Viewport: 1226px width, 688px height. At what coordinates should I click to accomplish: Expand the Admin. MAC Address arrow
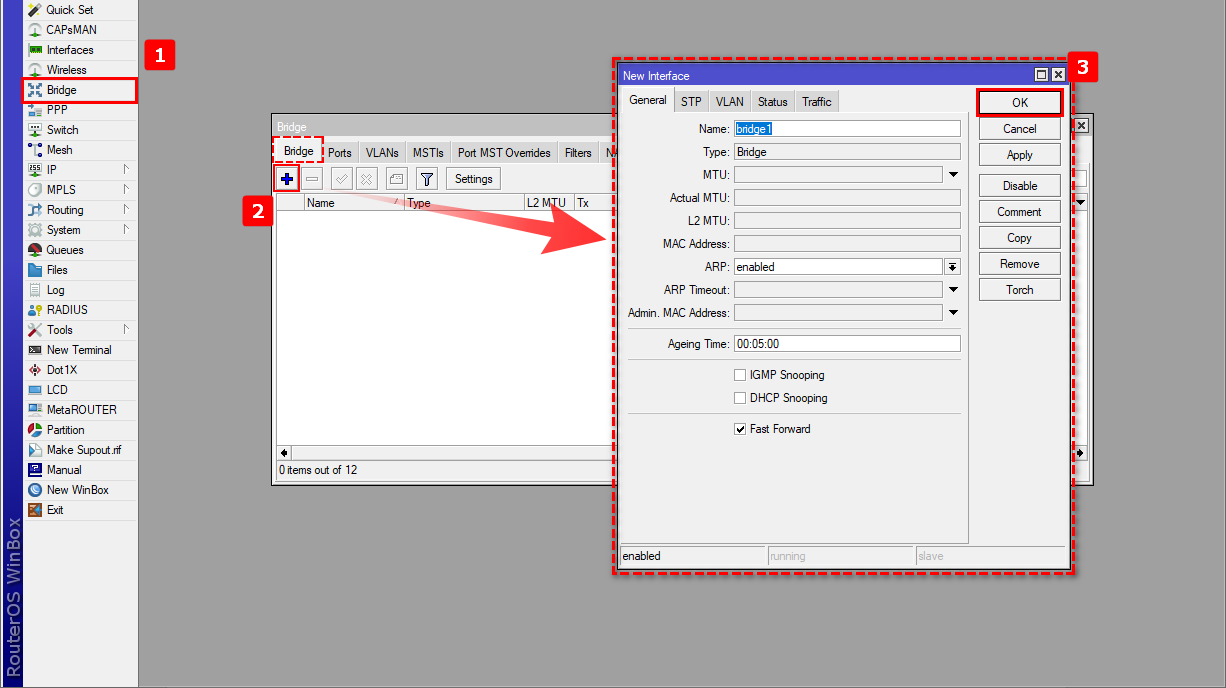pyautogui.click(x=953, y=313)
